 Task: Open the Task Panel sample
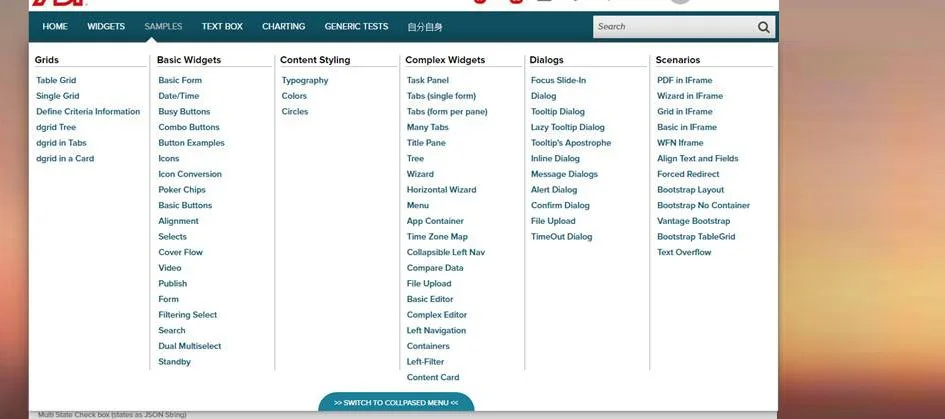428,80
